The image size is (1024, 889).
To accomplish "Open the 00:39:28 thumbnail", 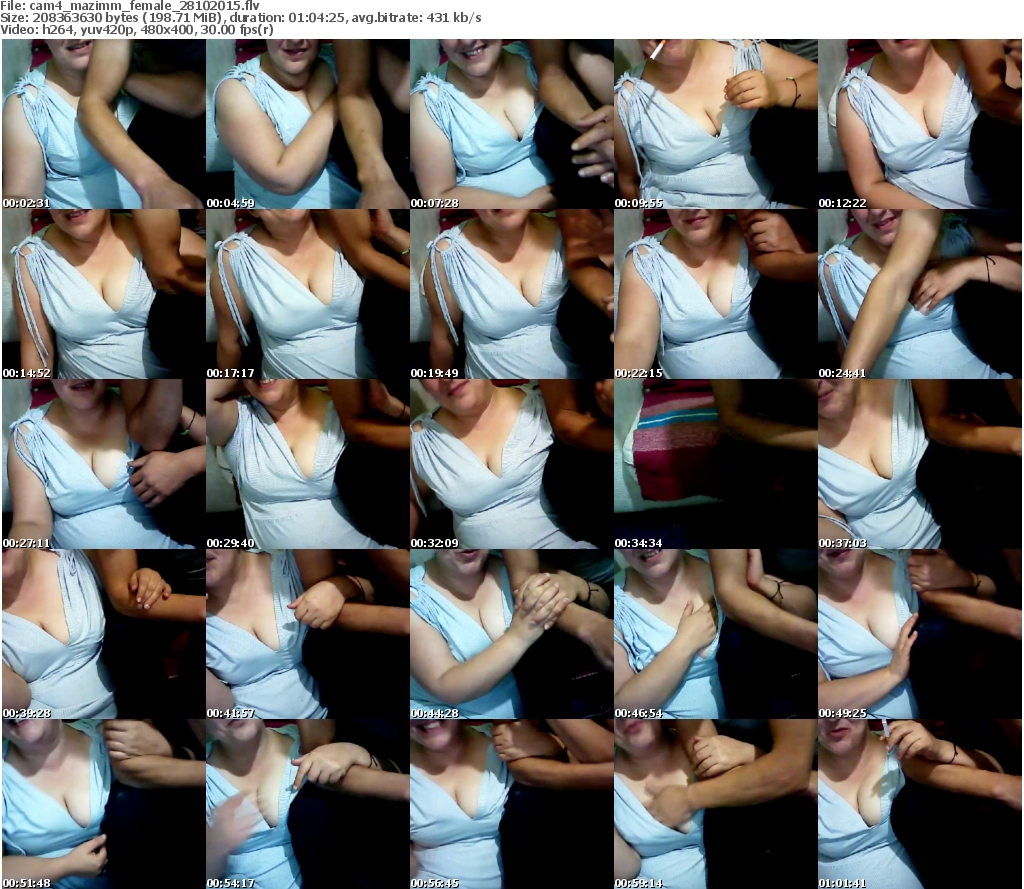I will [x=104, y=634].
